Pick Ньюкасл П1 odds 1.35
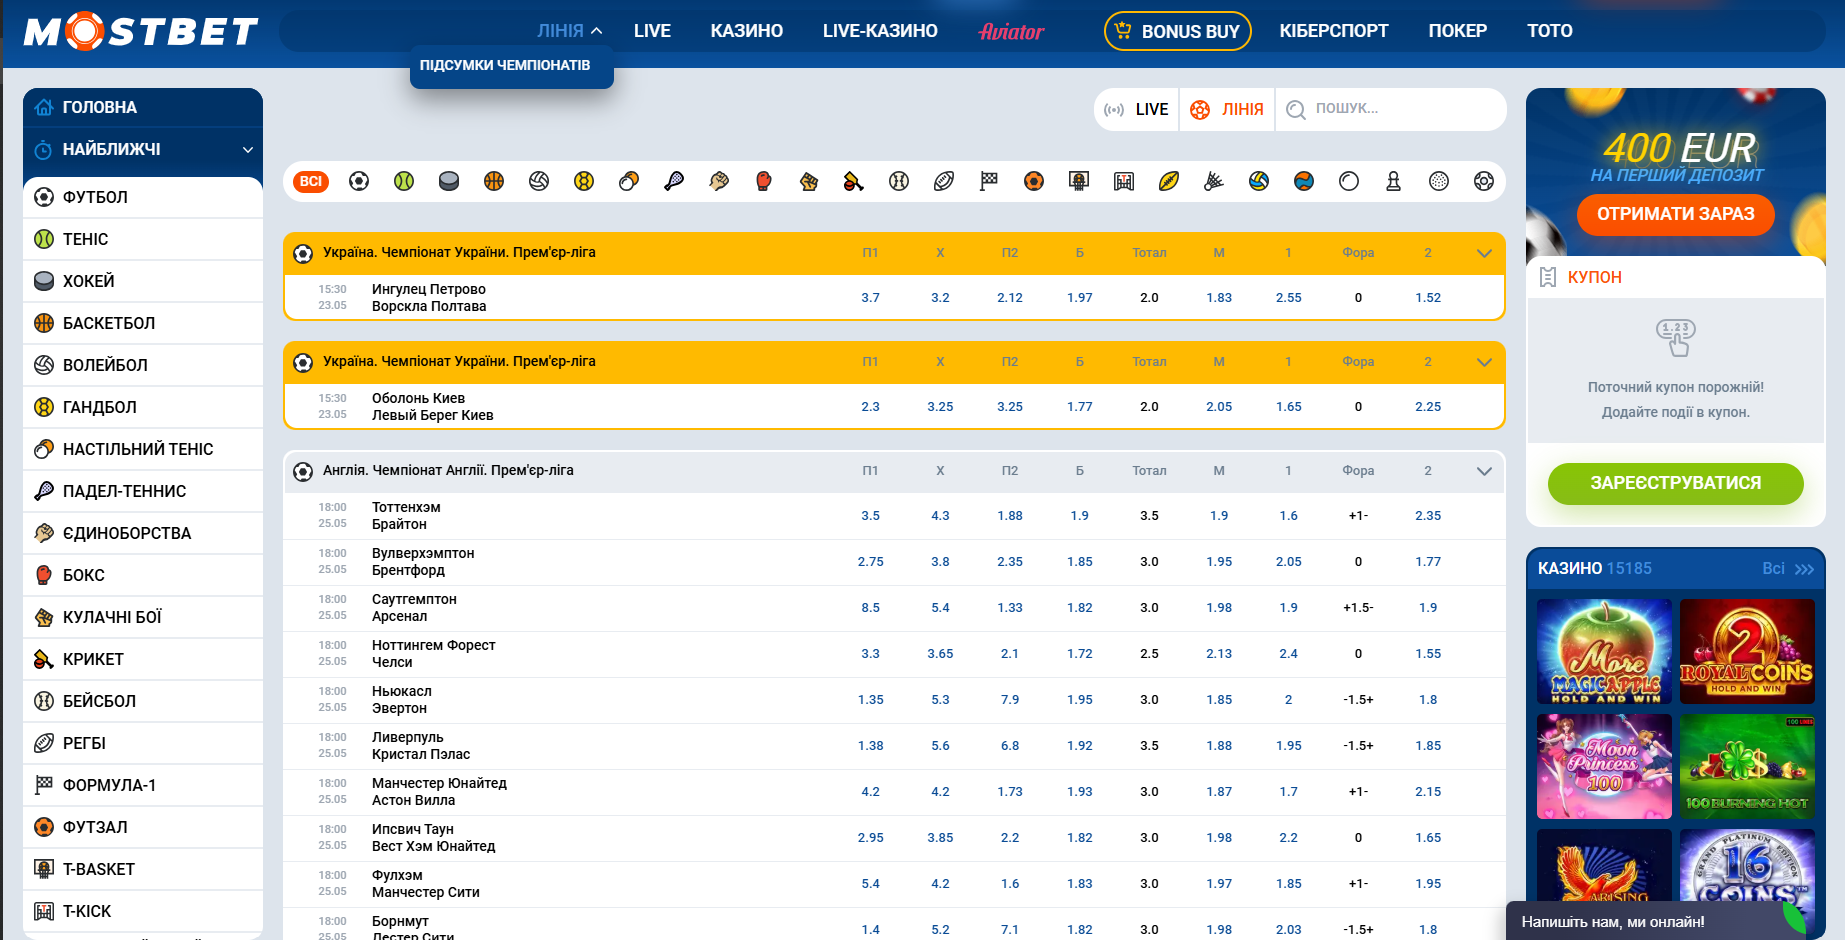 (x=871, y=700)
